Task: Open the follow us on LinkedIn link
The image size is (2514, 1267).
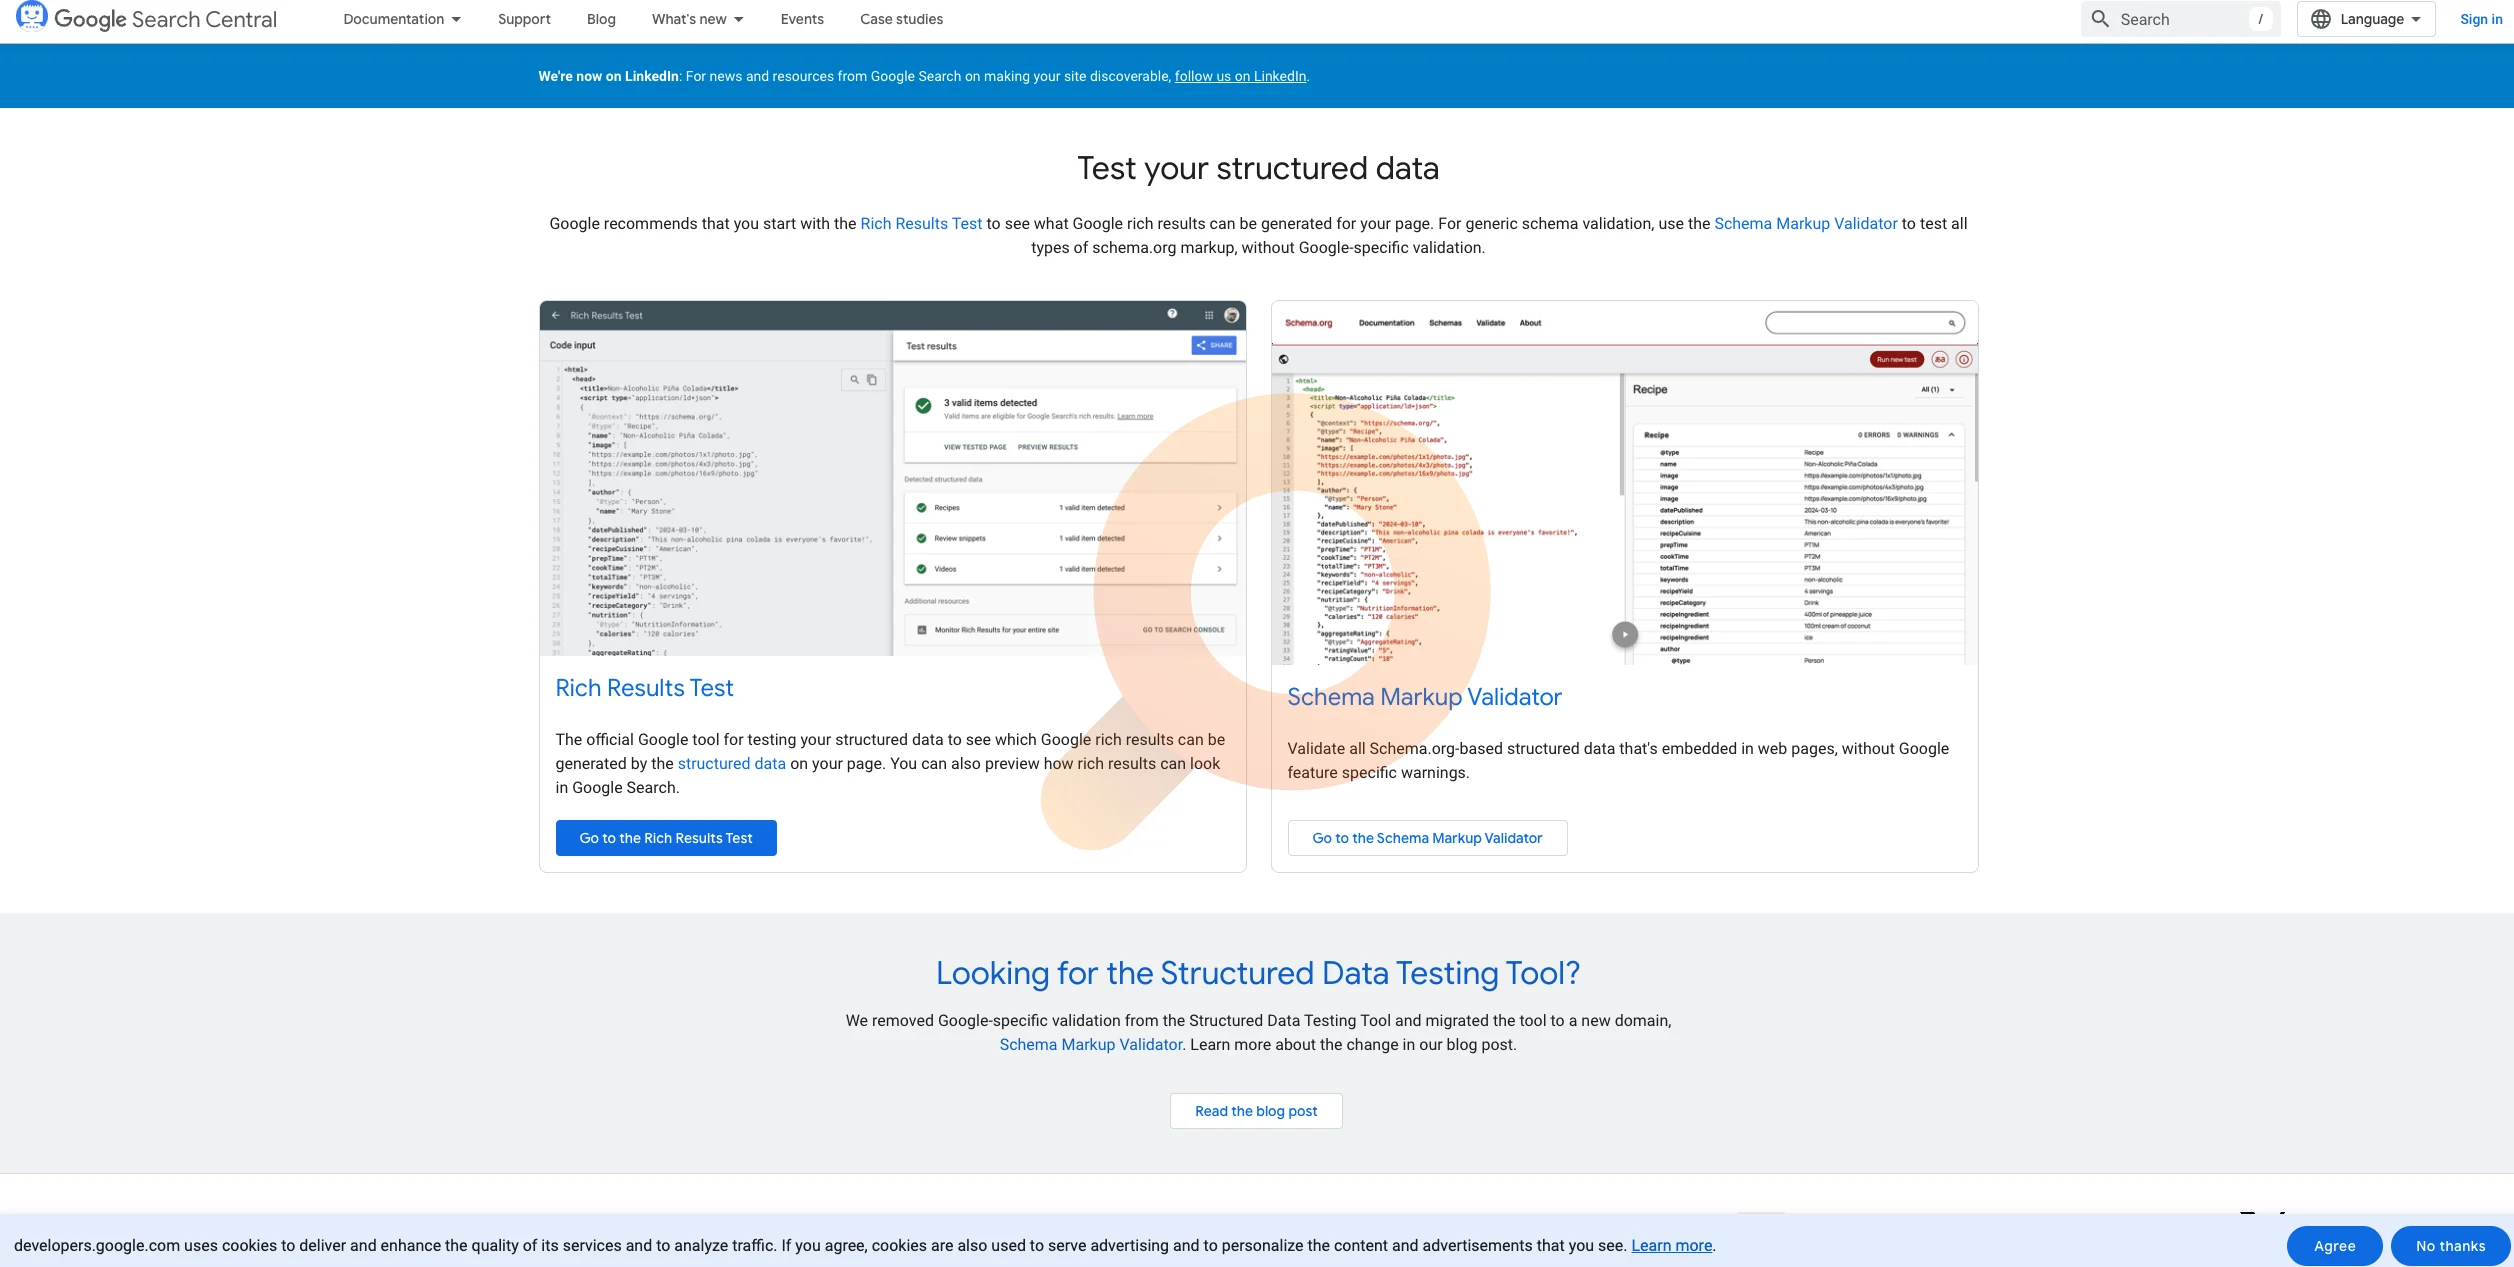Action: pos(1240,75)
